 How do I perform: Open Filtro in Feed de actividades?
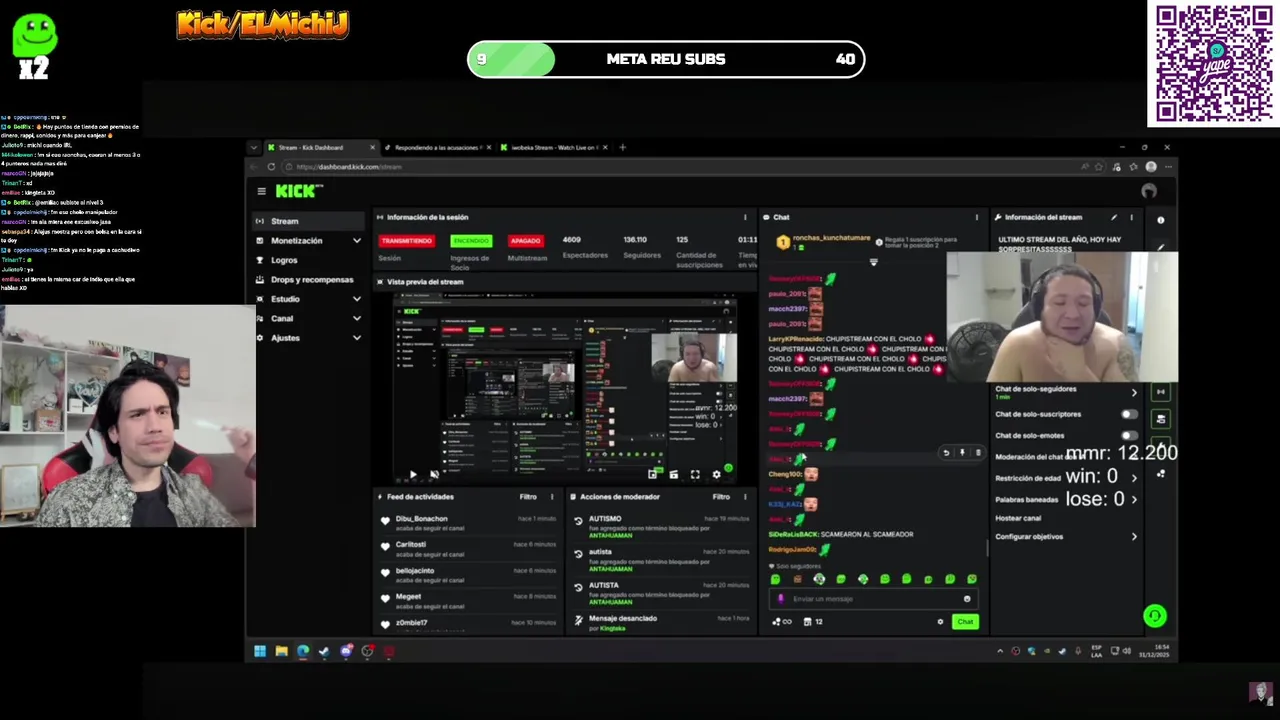tap(528, 497)
